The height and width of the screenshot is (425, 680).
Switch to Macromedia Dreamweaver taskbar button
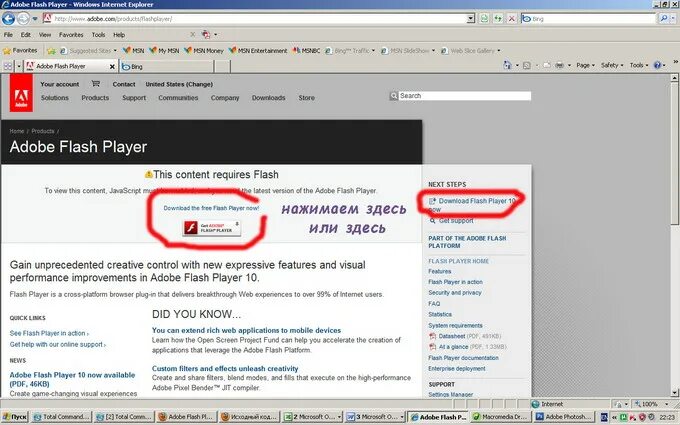[500, 417]
